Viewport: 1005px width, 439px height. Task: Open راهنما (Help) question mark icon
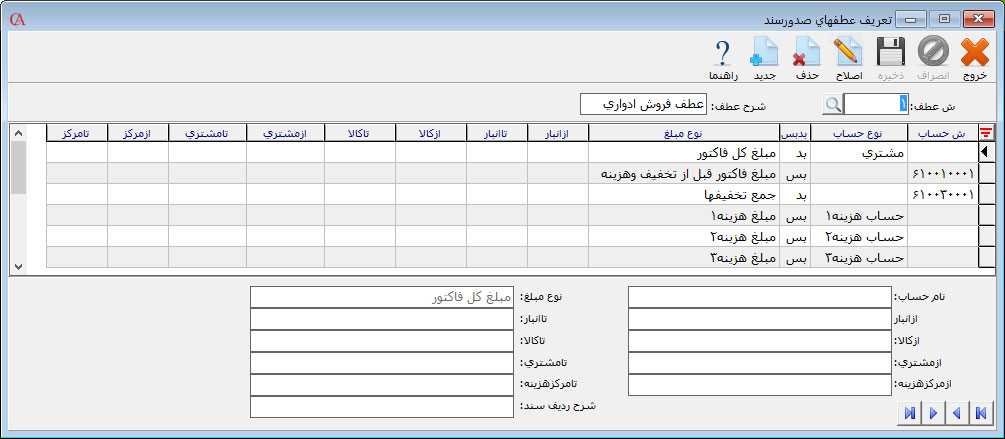pyautogui.click(x=723, y=56)
